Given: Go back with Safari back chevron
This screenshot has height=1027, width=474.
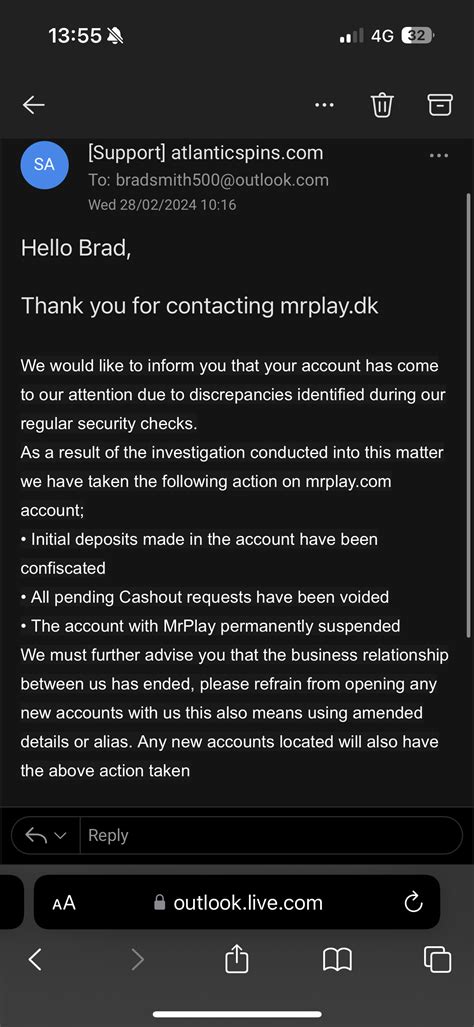Looking at the screenshot, I should pos(35,960).
